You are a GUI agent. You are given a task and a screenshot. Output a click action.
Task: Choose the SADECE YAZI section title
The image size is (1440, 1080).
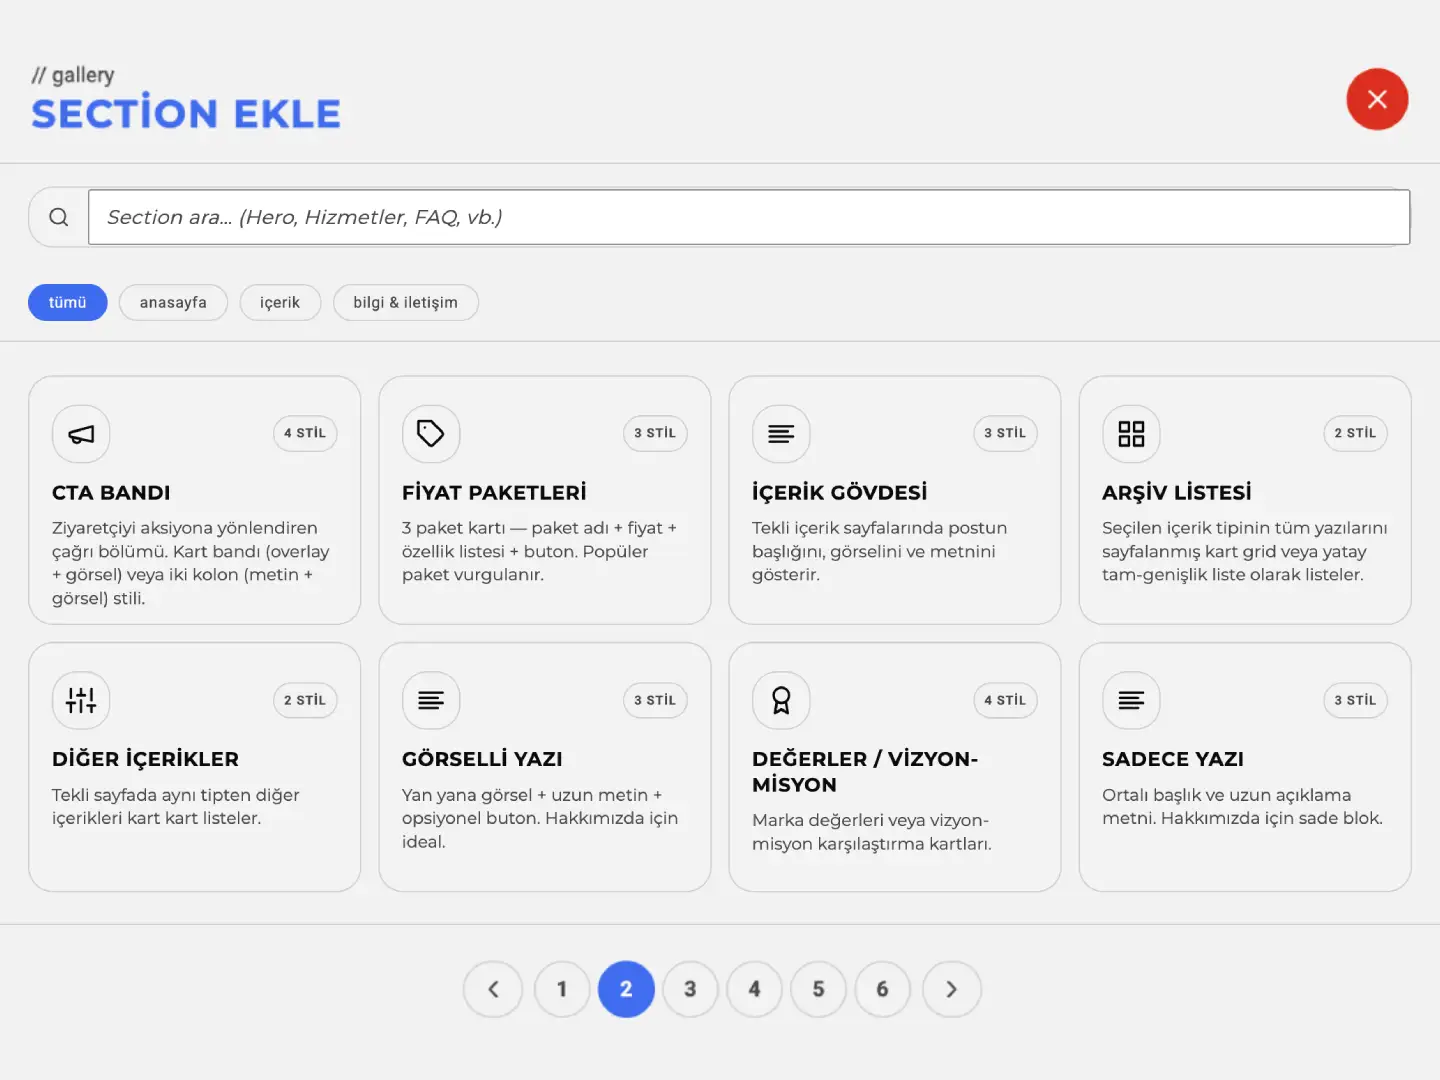1173,759
